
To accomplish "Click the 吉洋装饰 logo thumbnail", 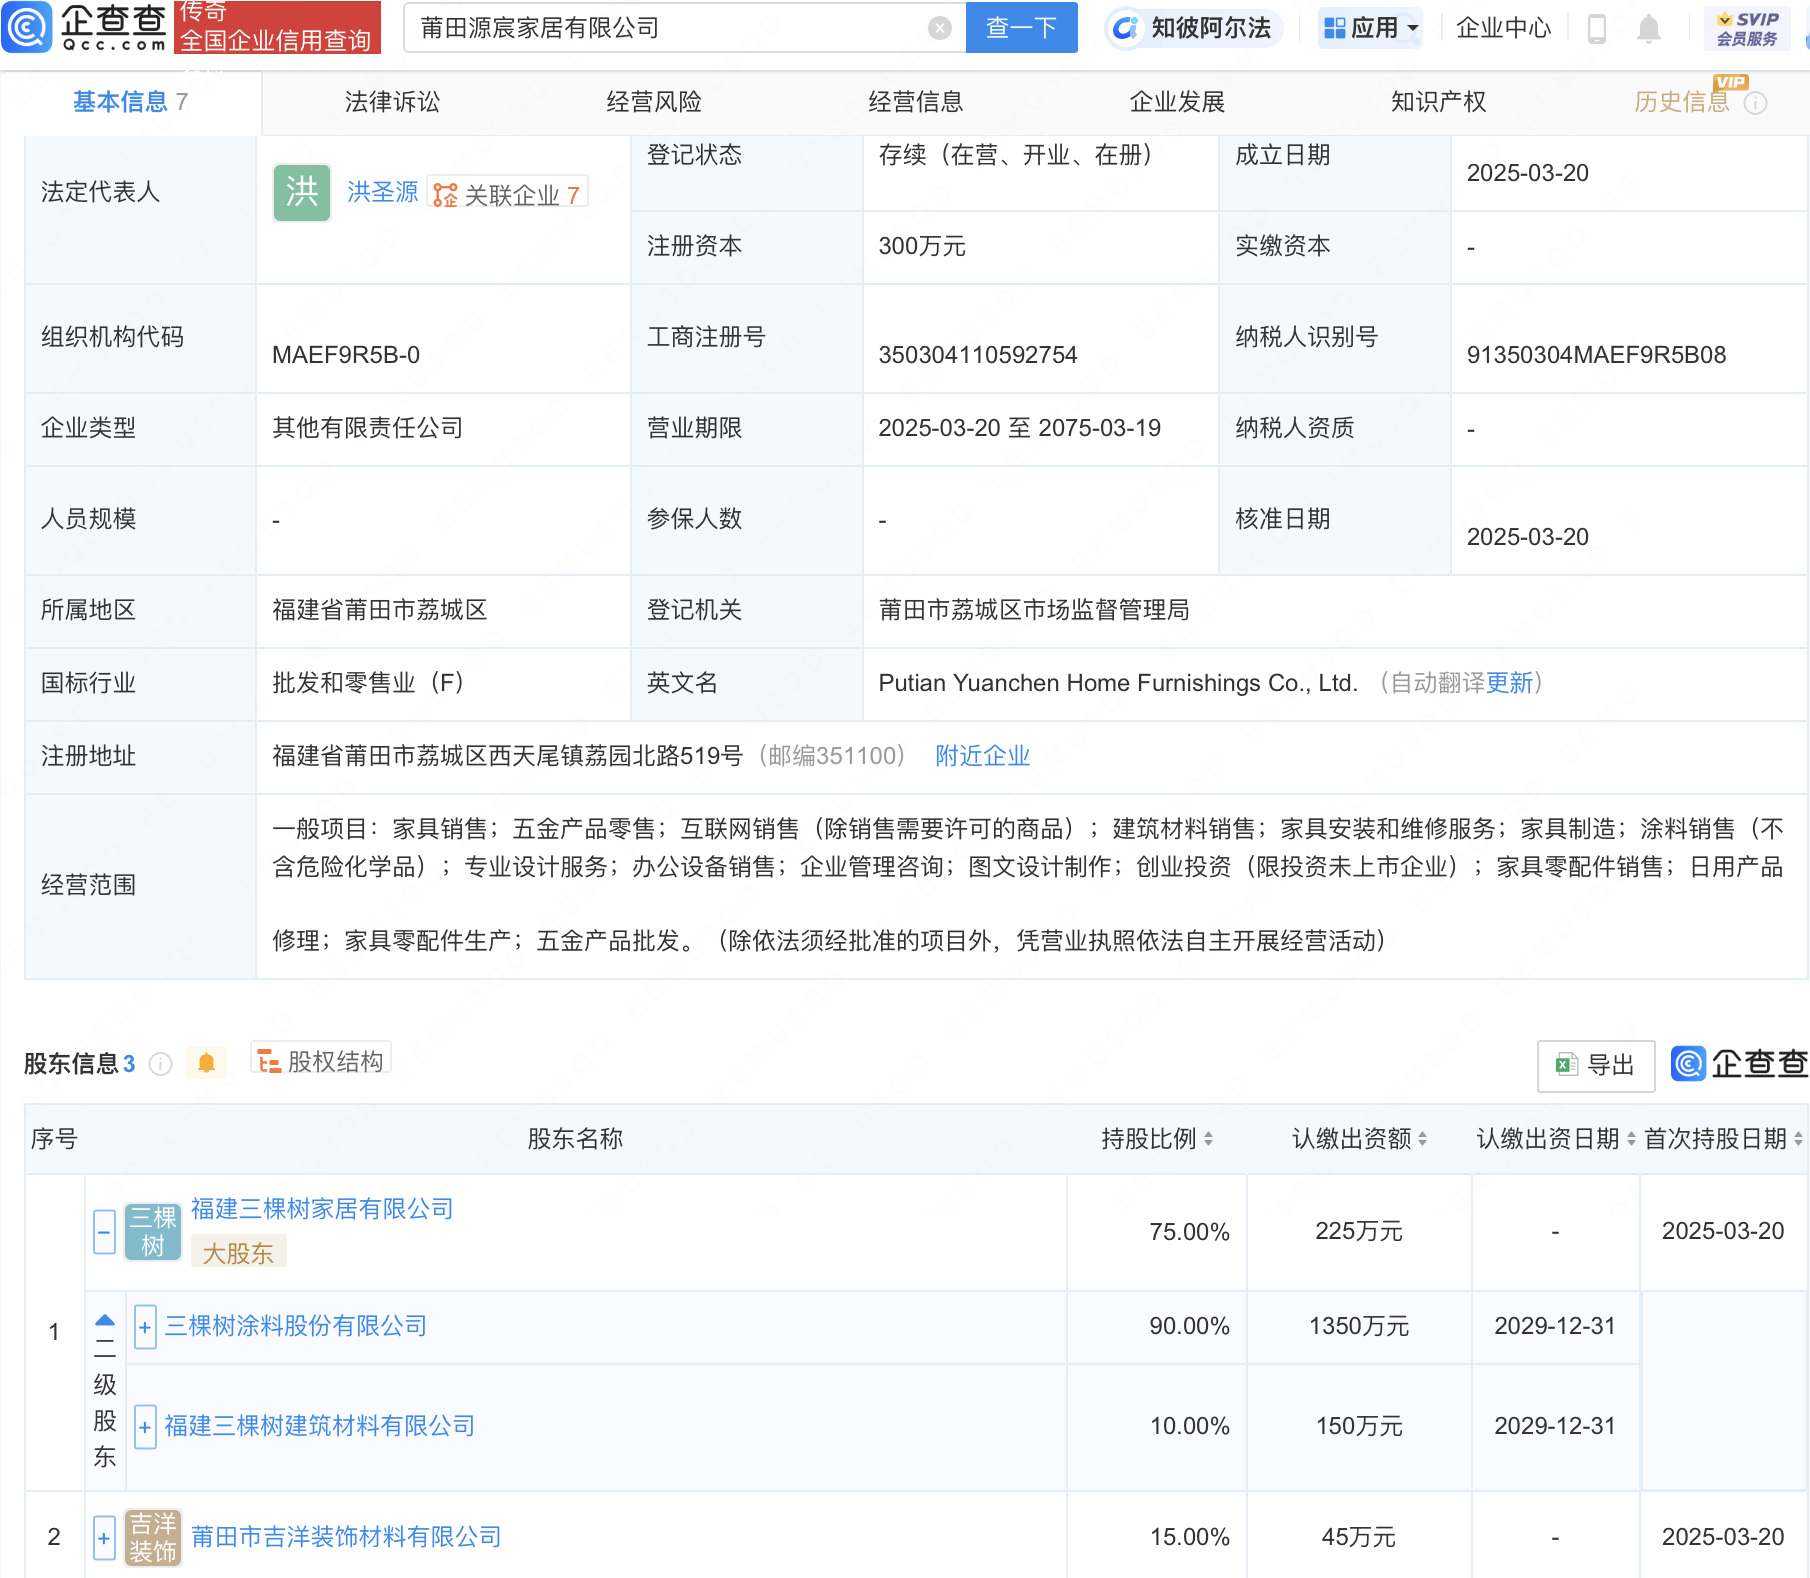I will (153, 1538).
